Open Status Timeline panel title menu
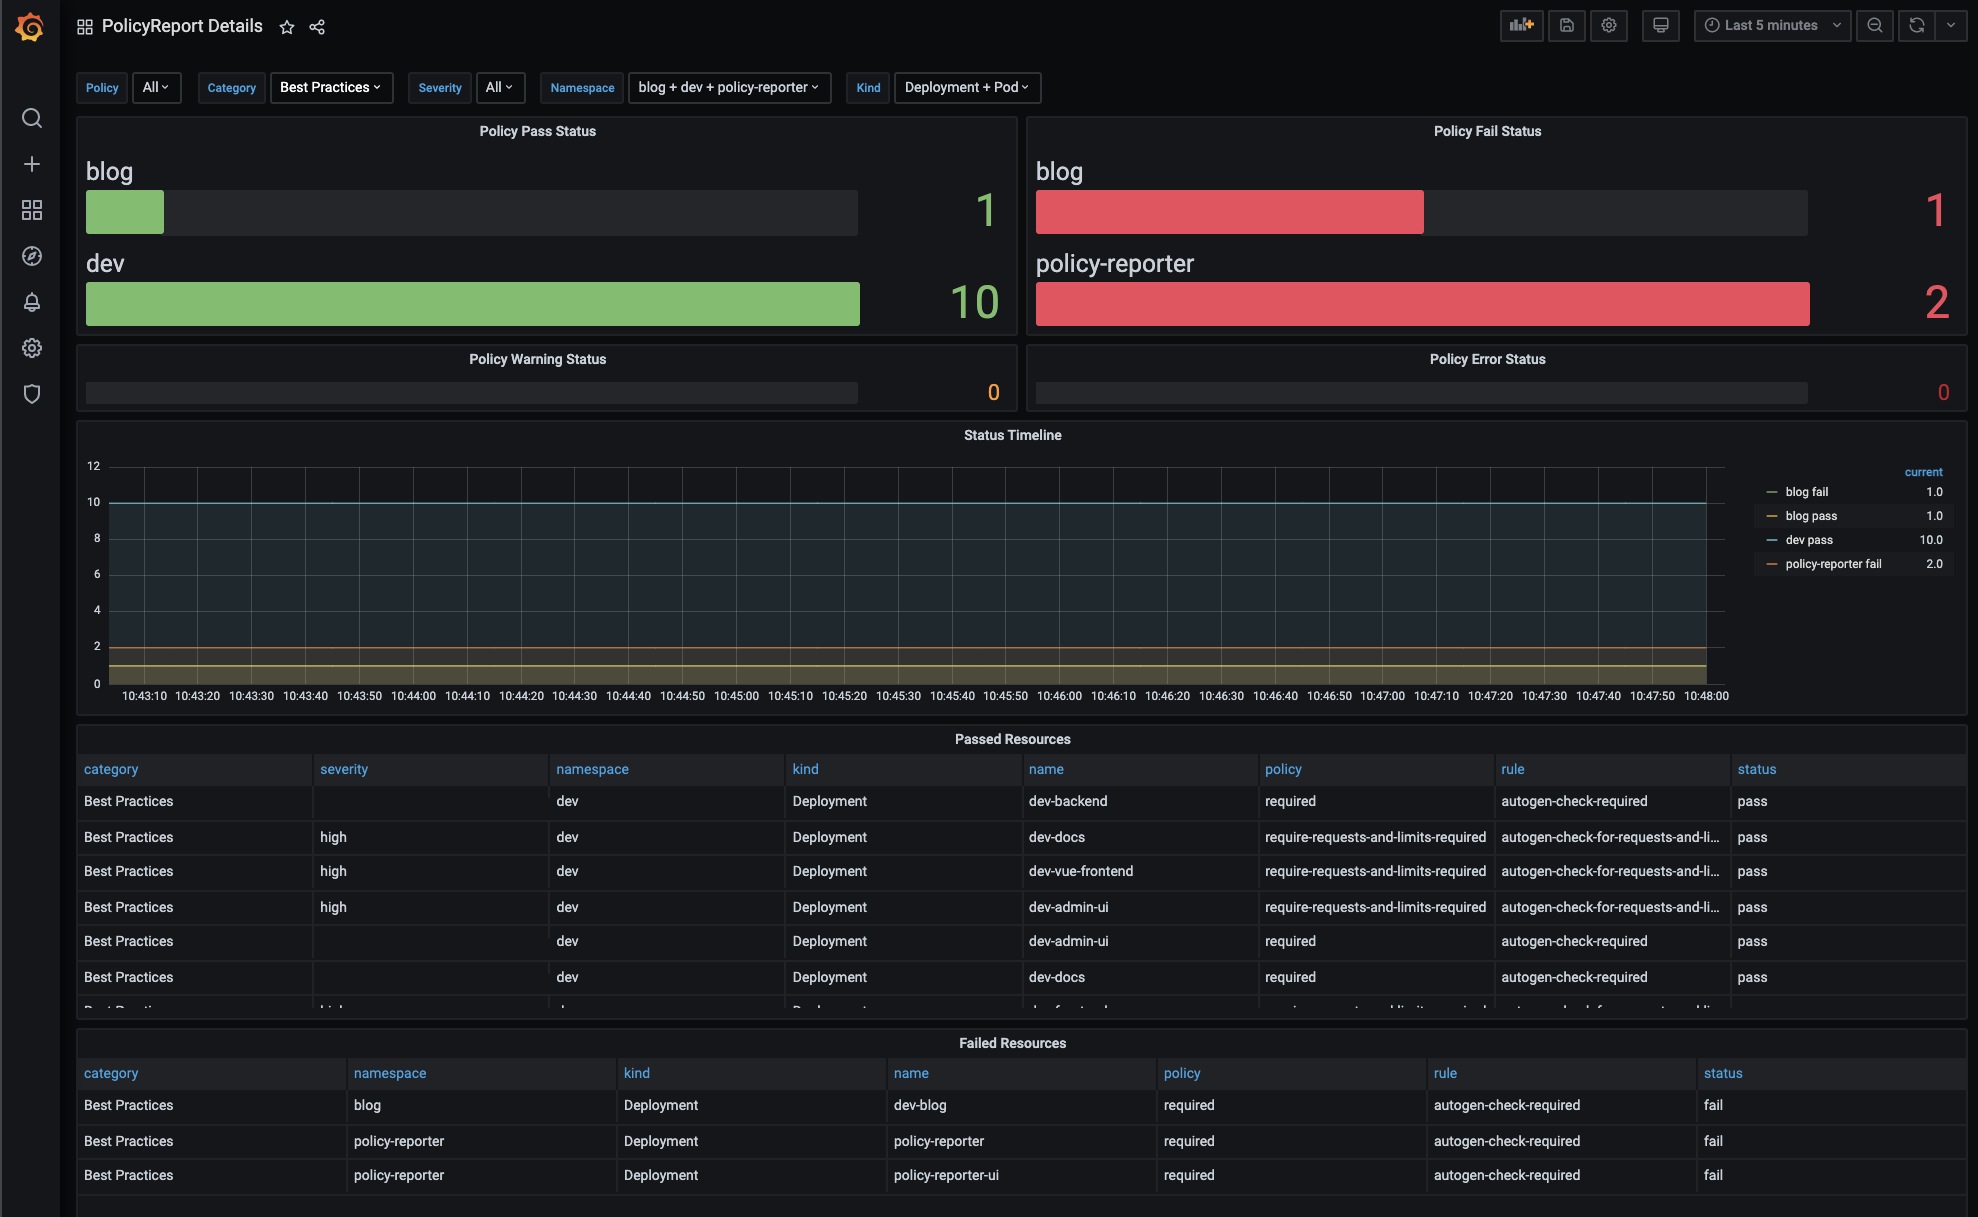 click(1012, 435)
